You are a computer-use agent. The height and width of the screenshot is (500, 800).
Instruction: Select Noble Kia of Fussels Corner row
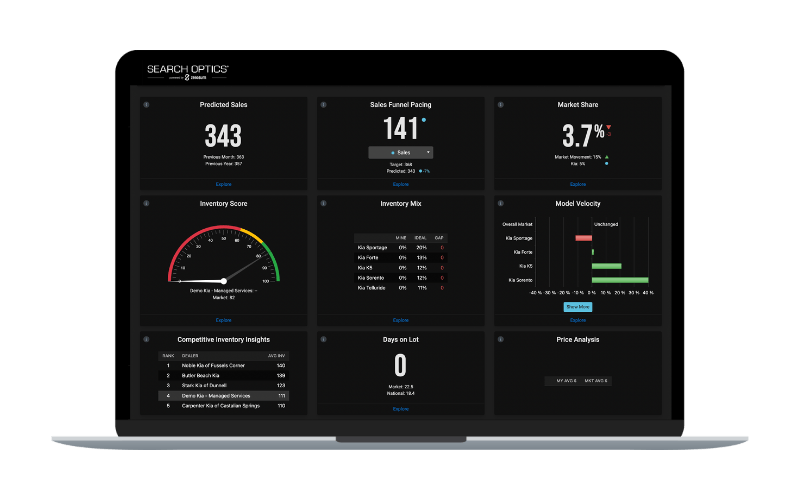223,365
